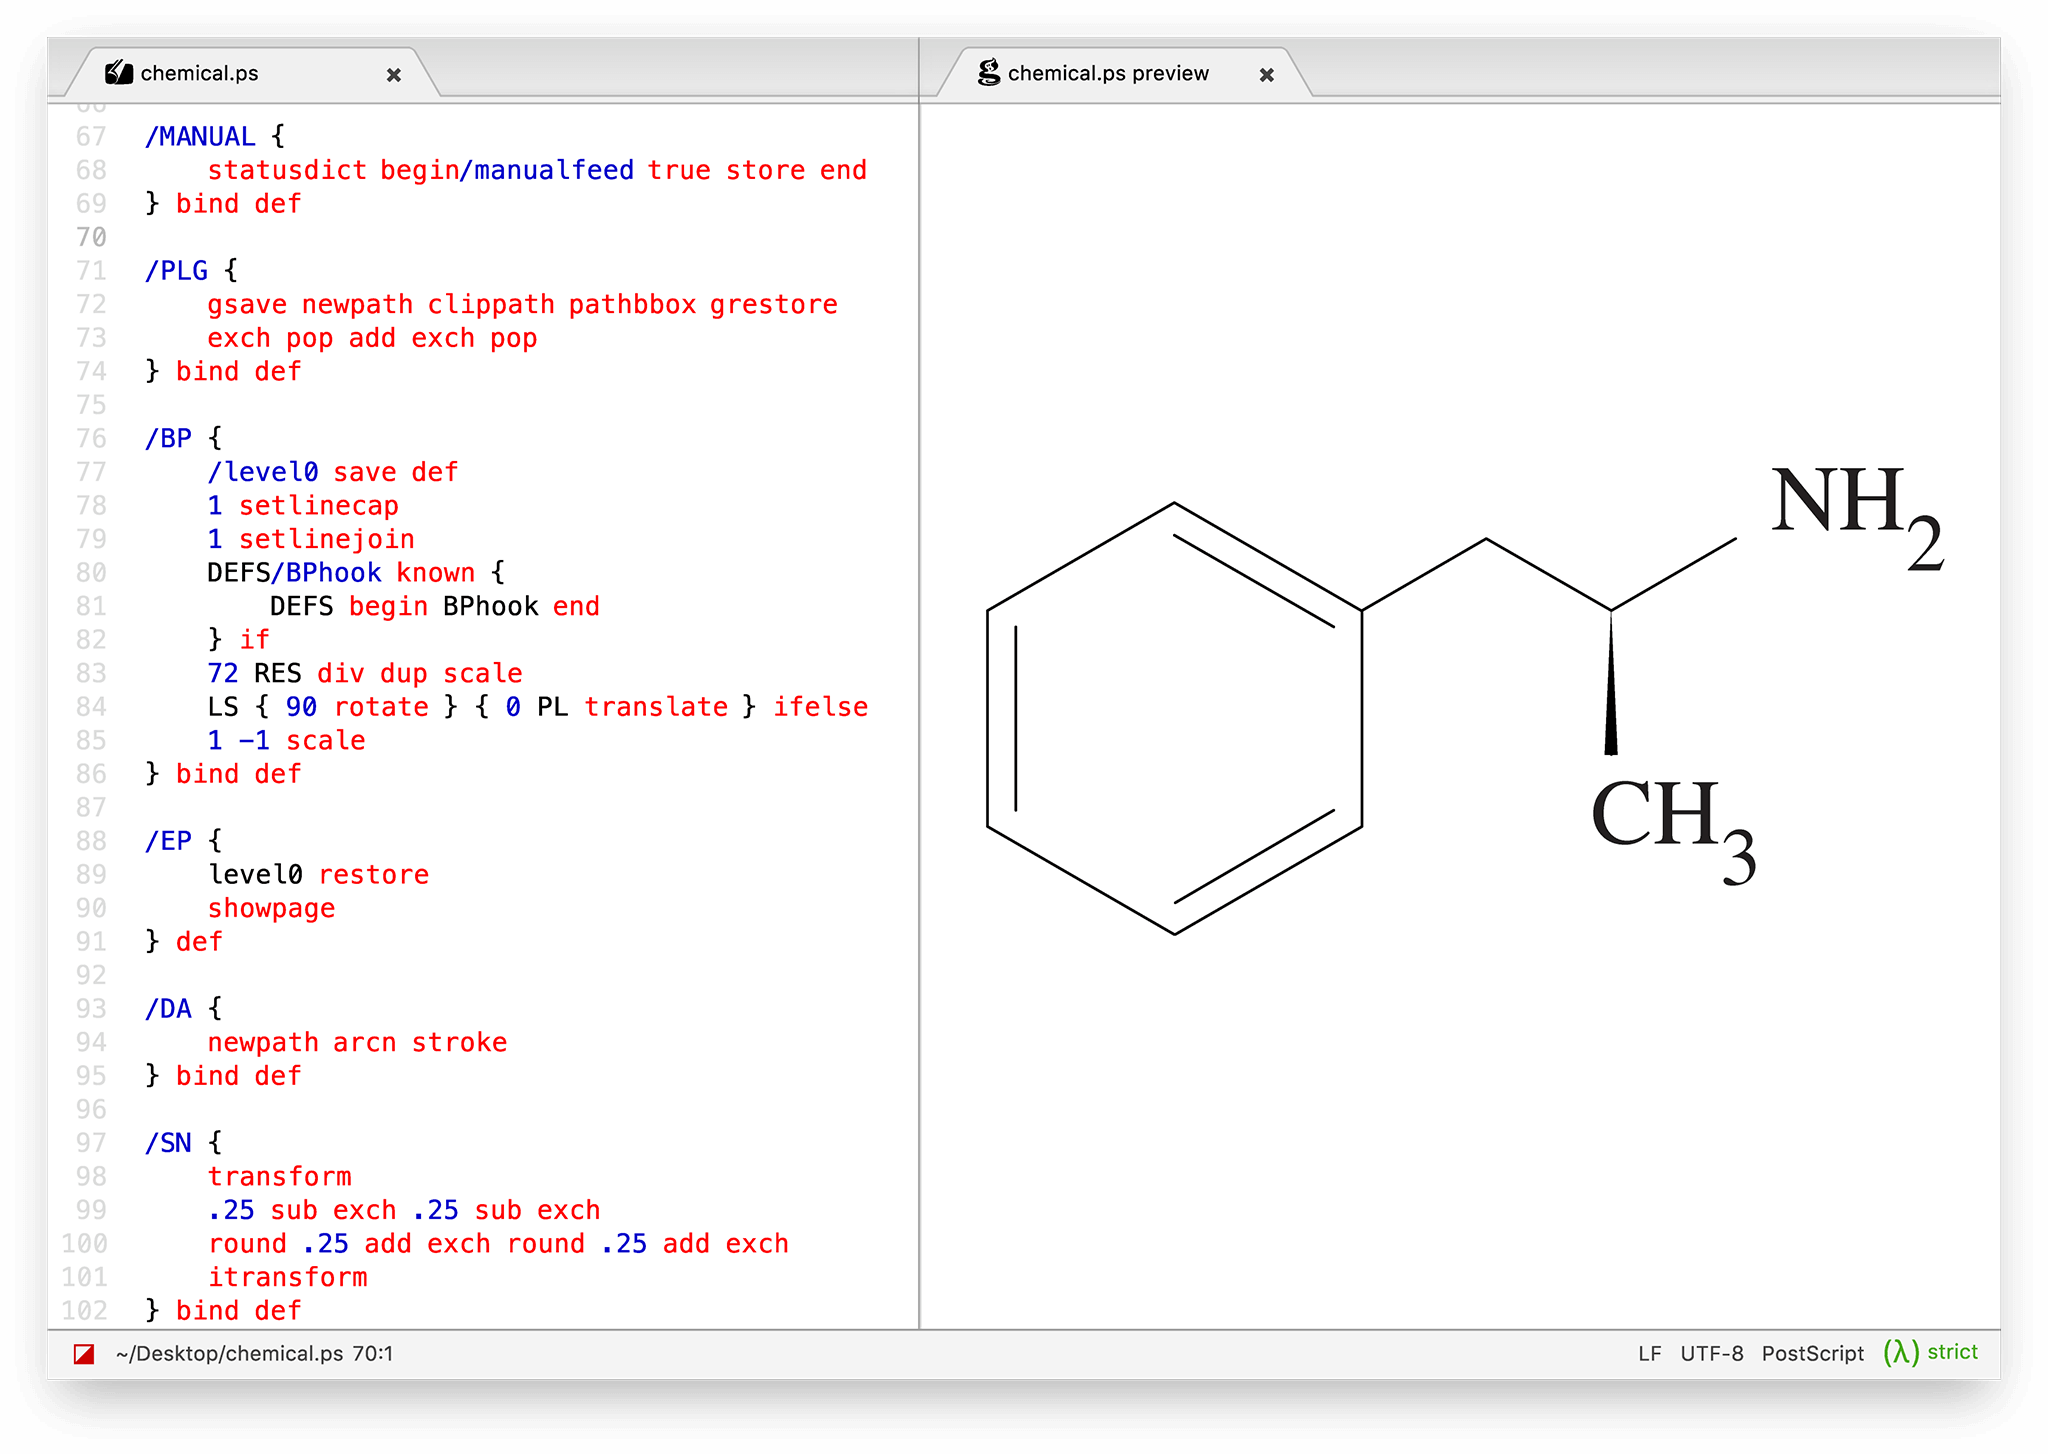Click the red modified-file icon in status bar
The height and width of the screenshot is (1454, 2048).
(84, 1354)
